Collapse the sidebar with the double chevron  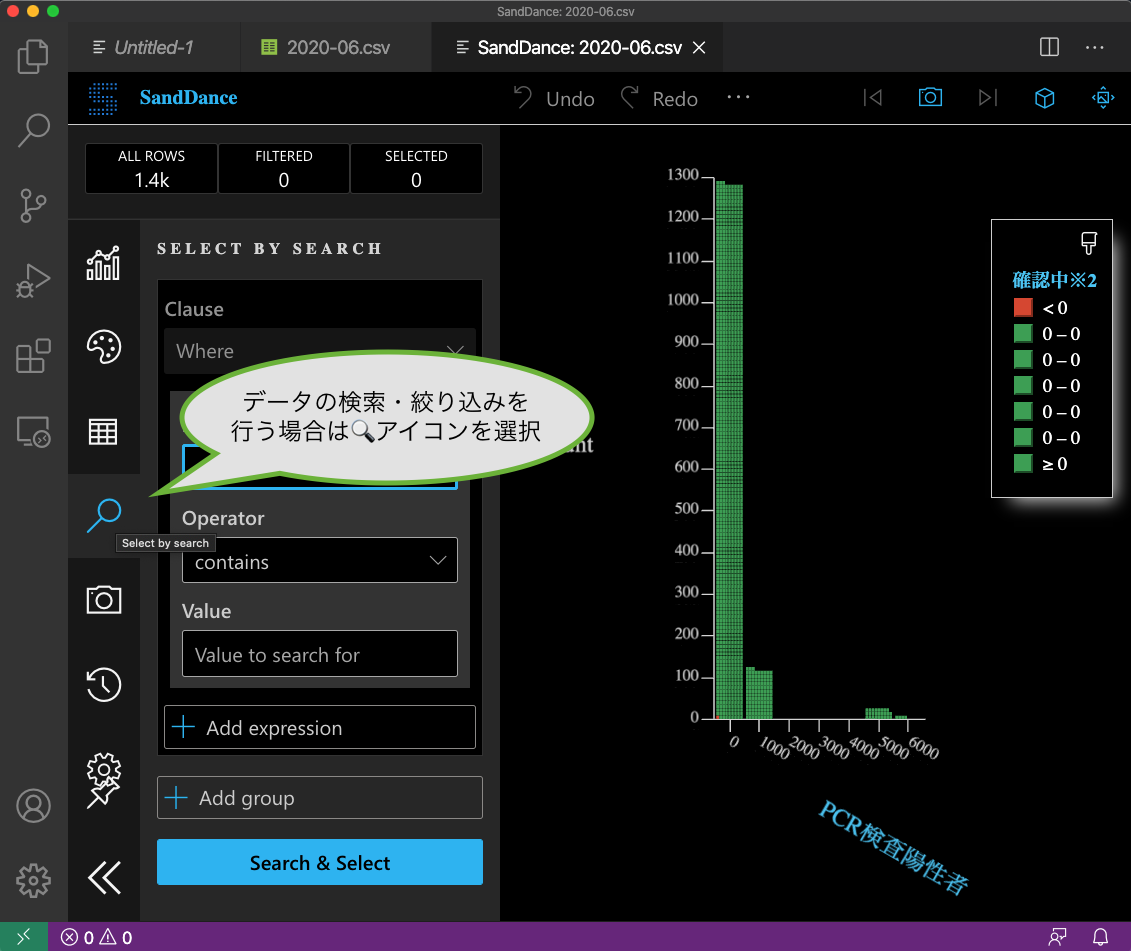point(103,877)
